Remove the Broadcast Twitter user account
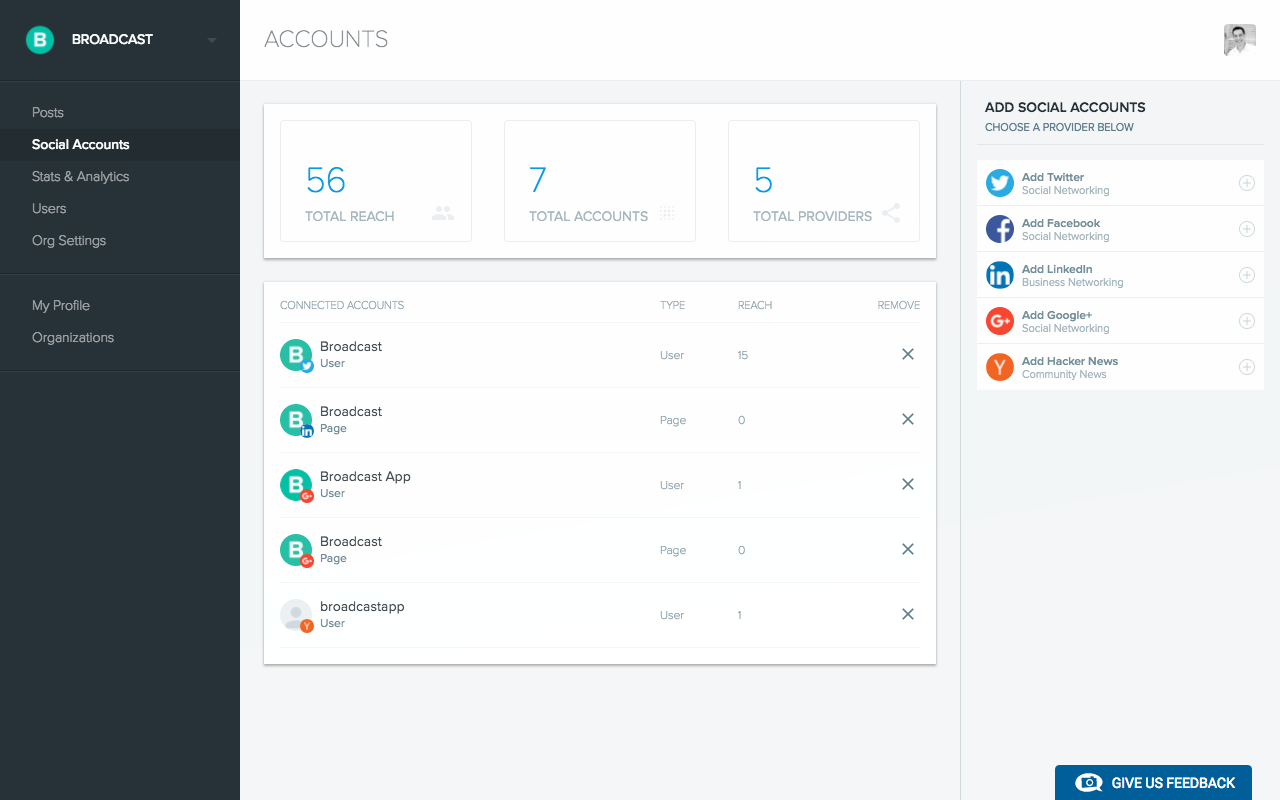 point(907,354)
